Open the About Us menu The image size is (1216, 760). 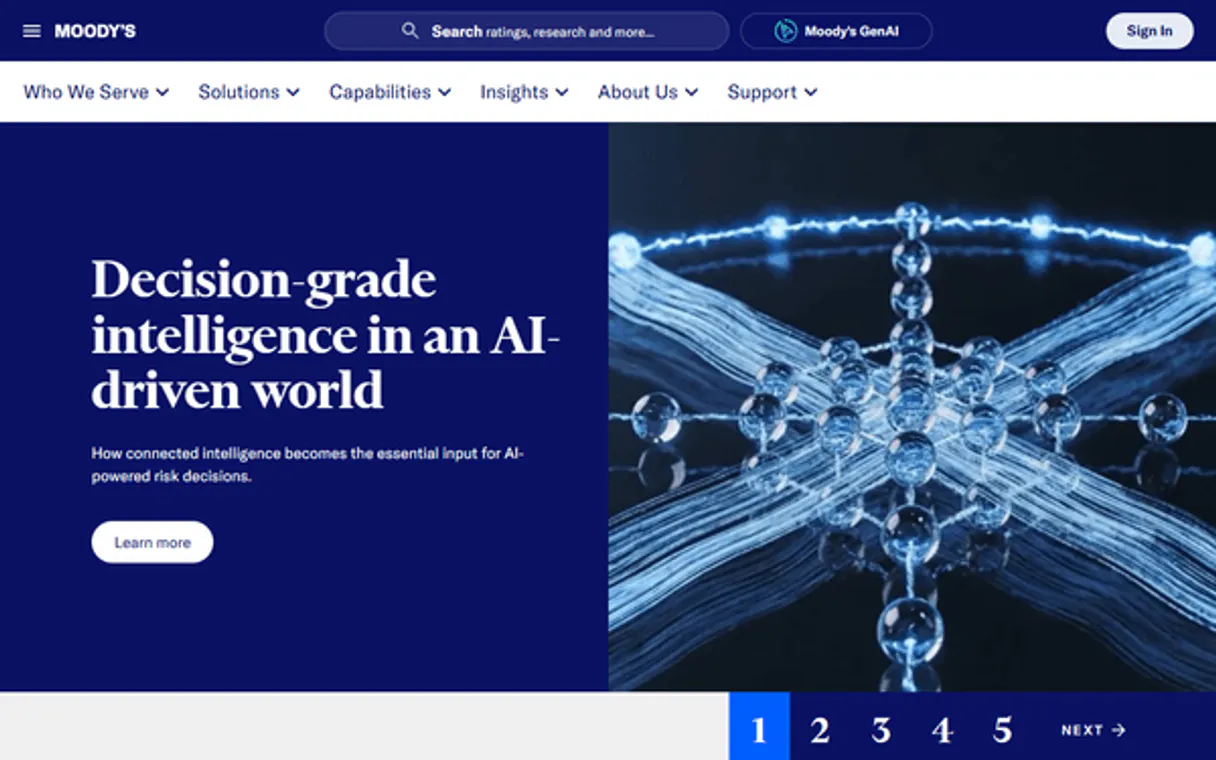click(647, 92)
